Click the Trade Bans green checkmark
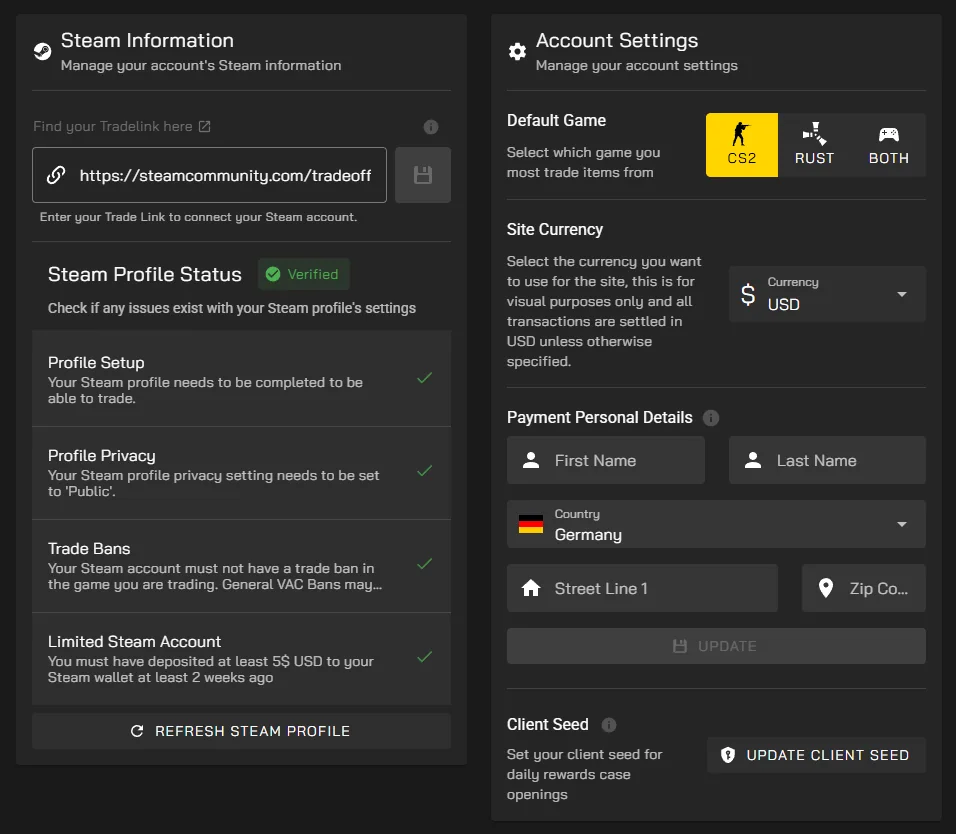Viewport: 956px width, 834px height. 425,564
